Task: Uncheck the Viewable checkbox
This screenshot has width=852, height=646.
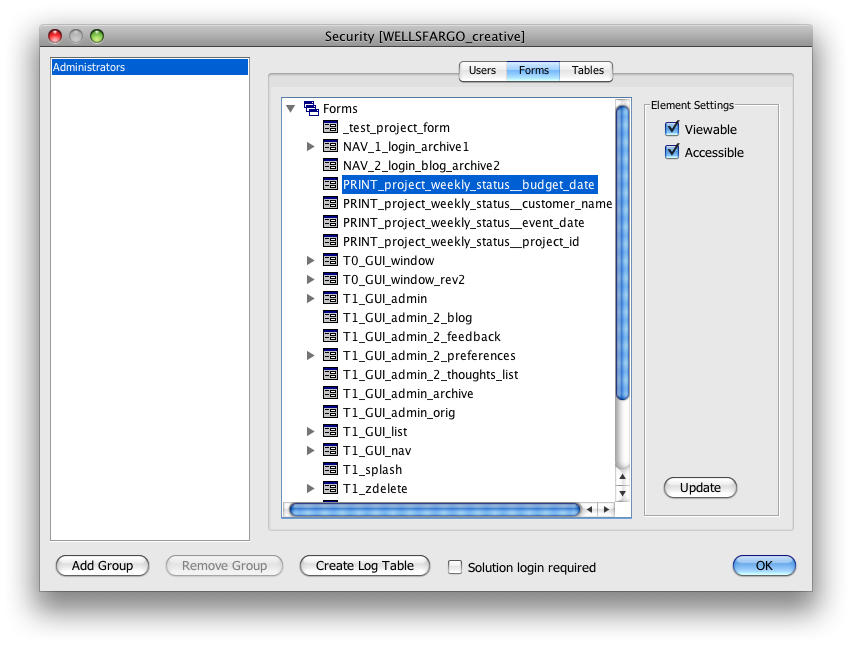Action: (x=672, y=129)
